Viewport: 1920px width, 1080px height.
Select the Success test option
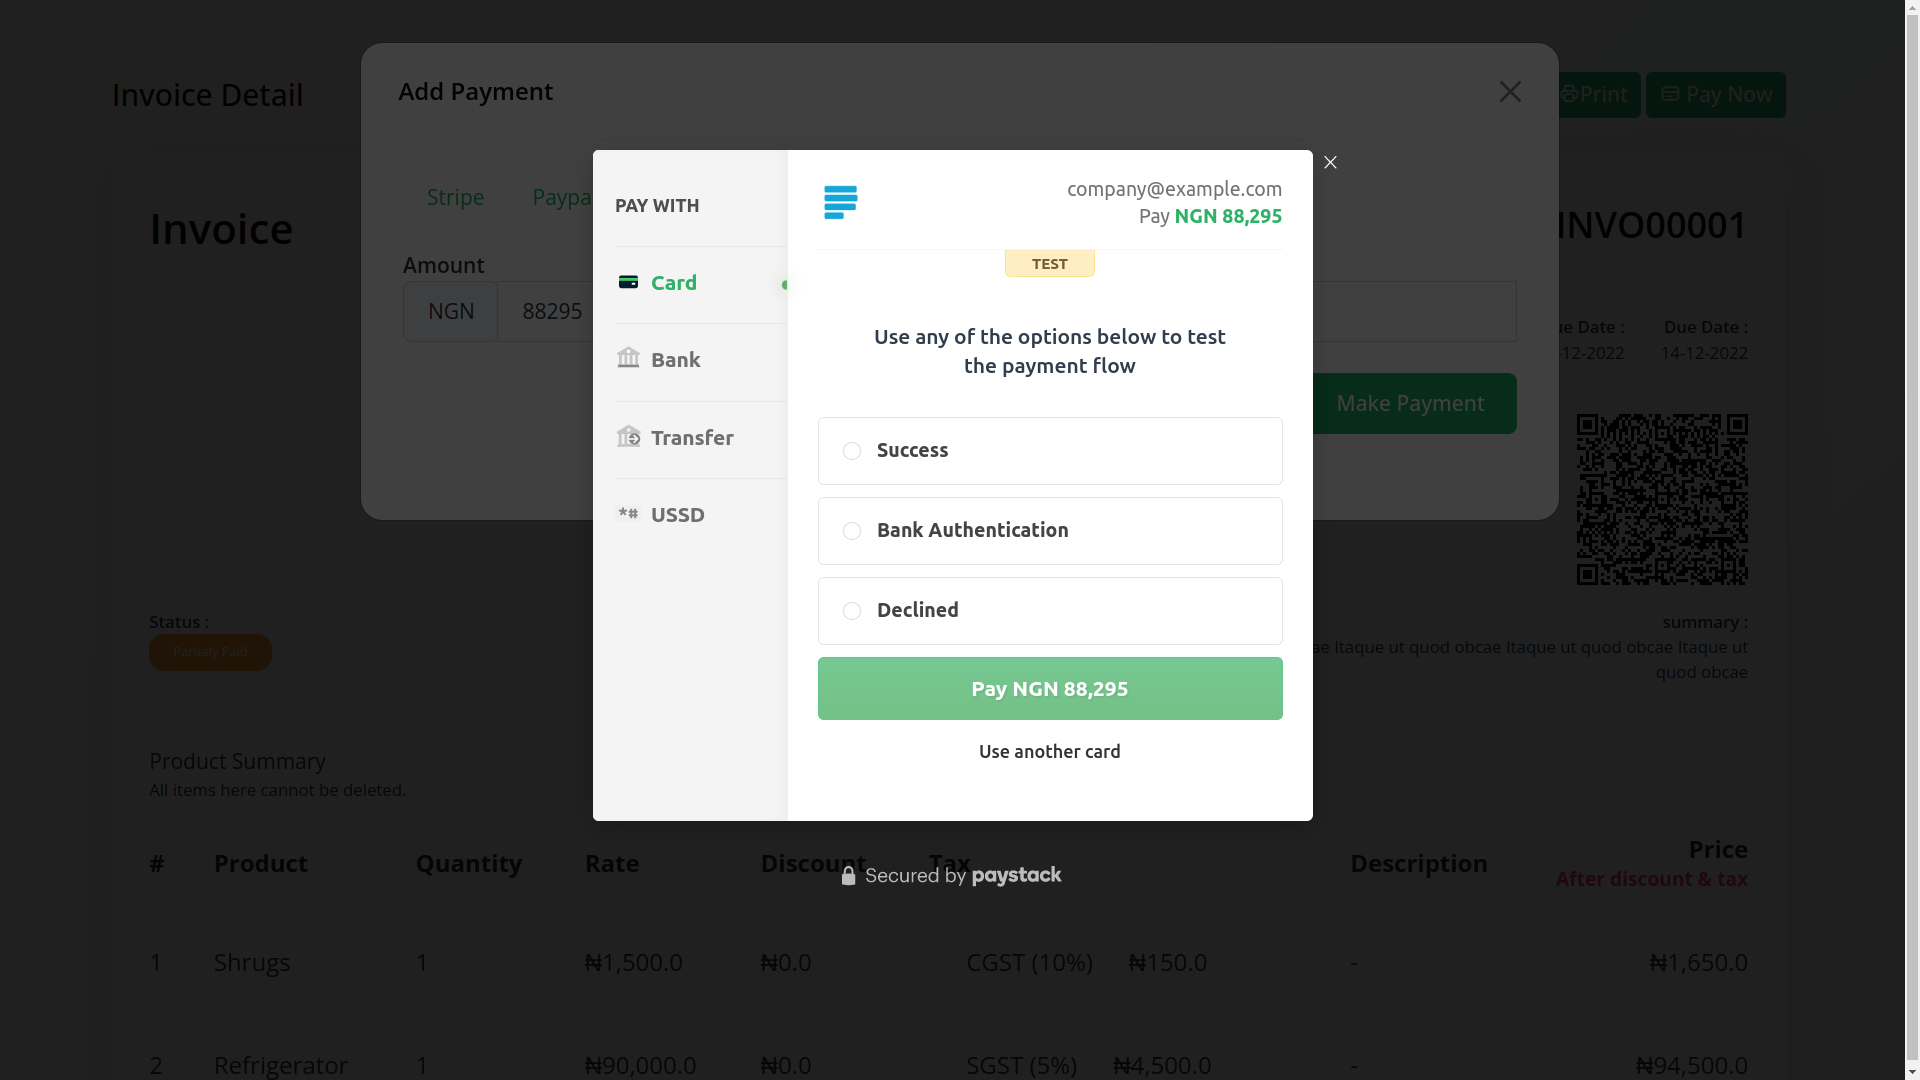pos(852,451)
